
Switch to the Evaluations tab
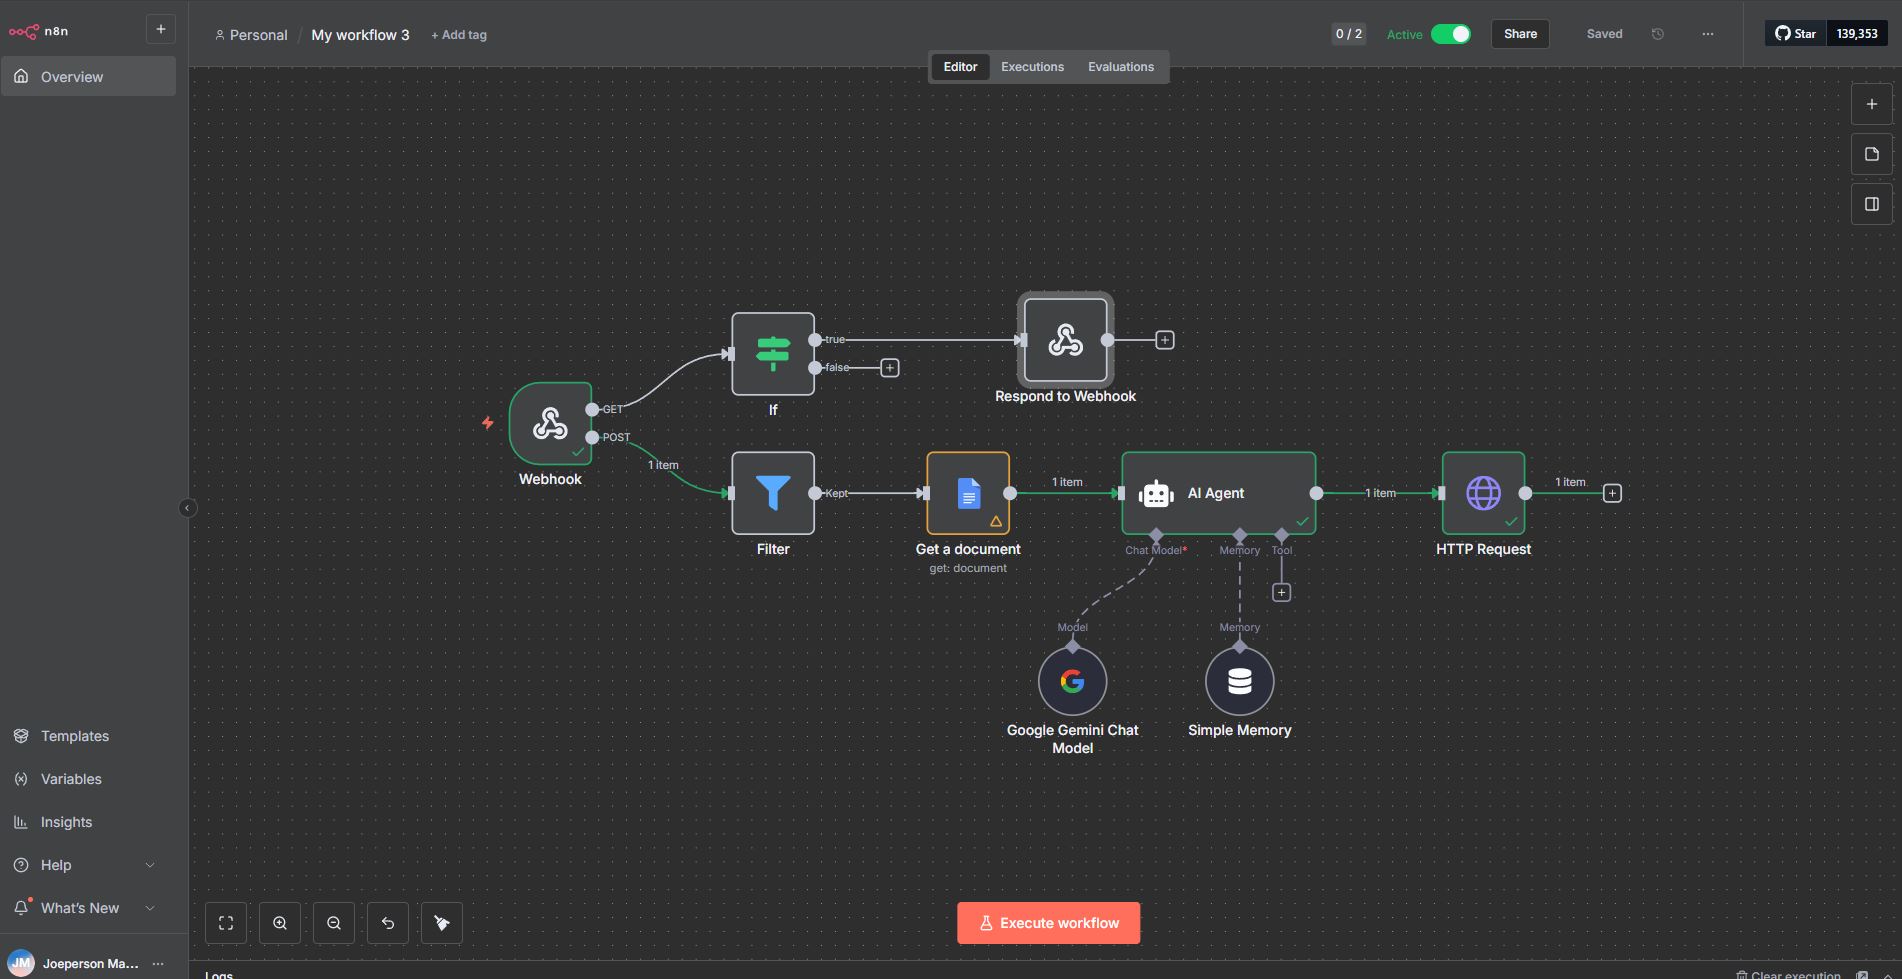pyautogui.click(x=1120, y=67)
